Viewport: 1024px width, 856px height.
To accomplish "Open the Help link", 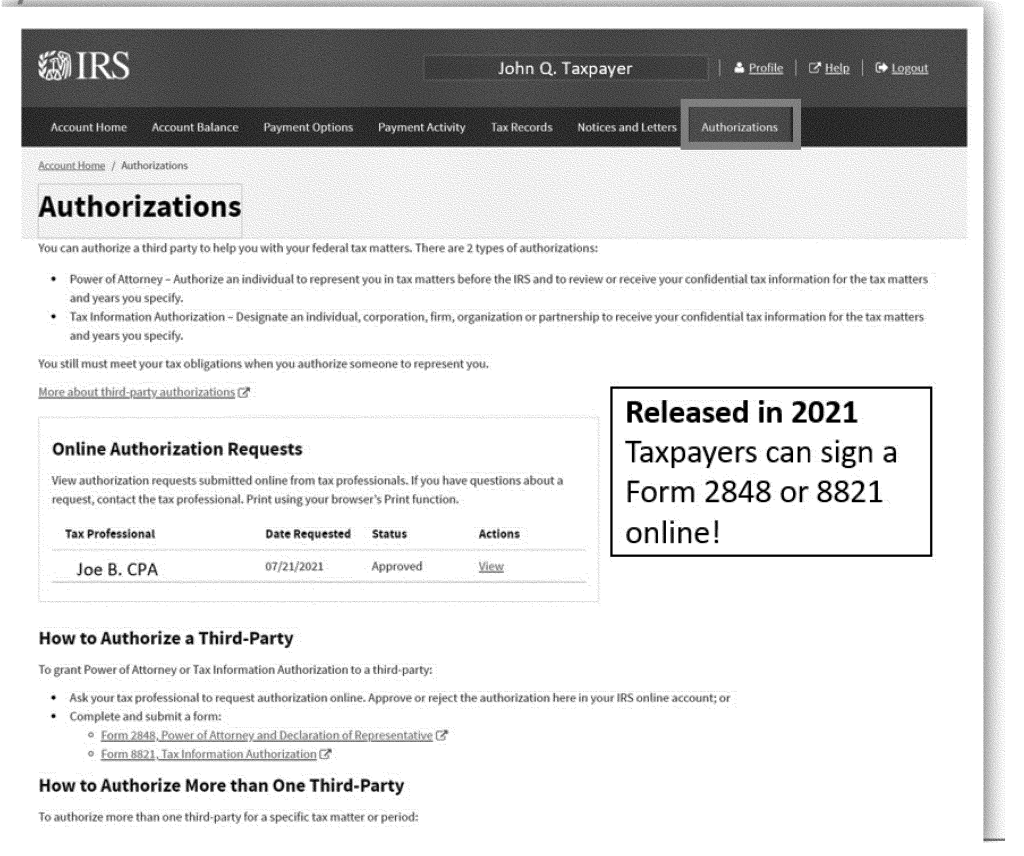I will [837, 68].
